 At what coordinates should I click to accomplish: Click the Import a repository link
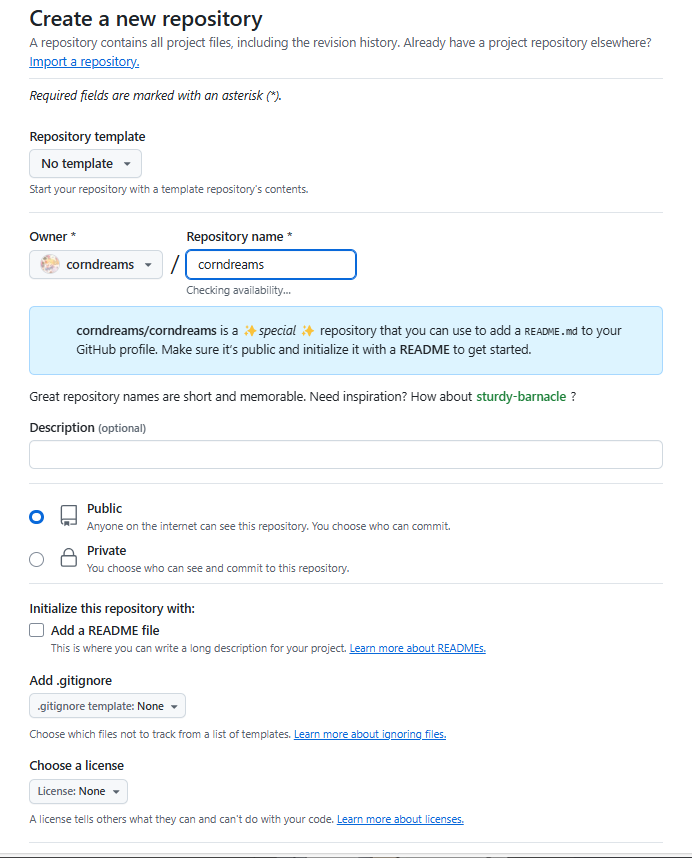[84, 62]
